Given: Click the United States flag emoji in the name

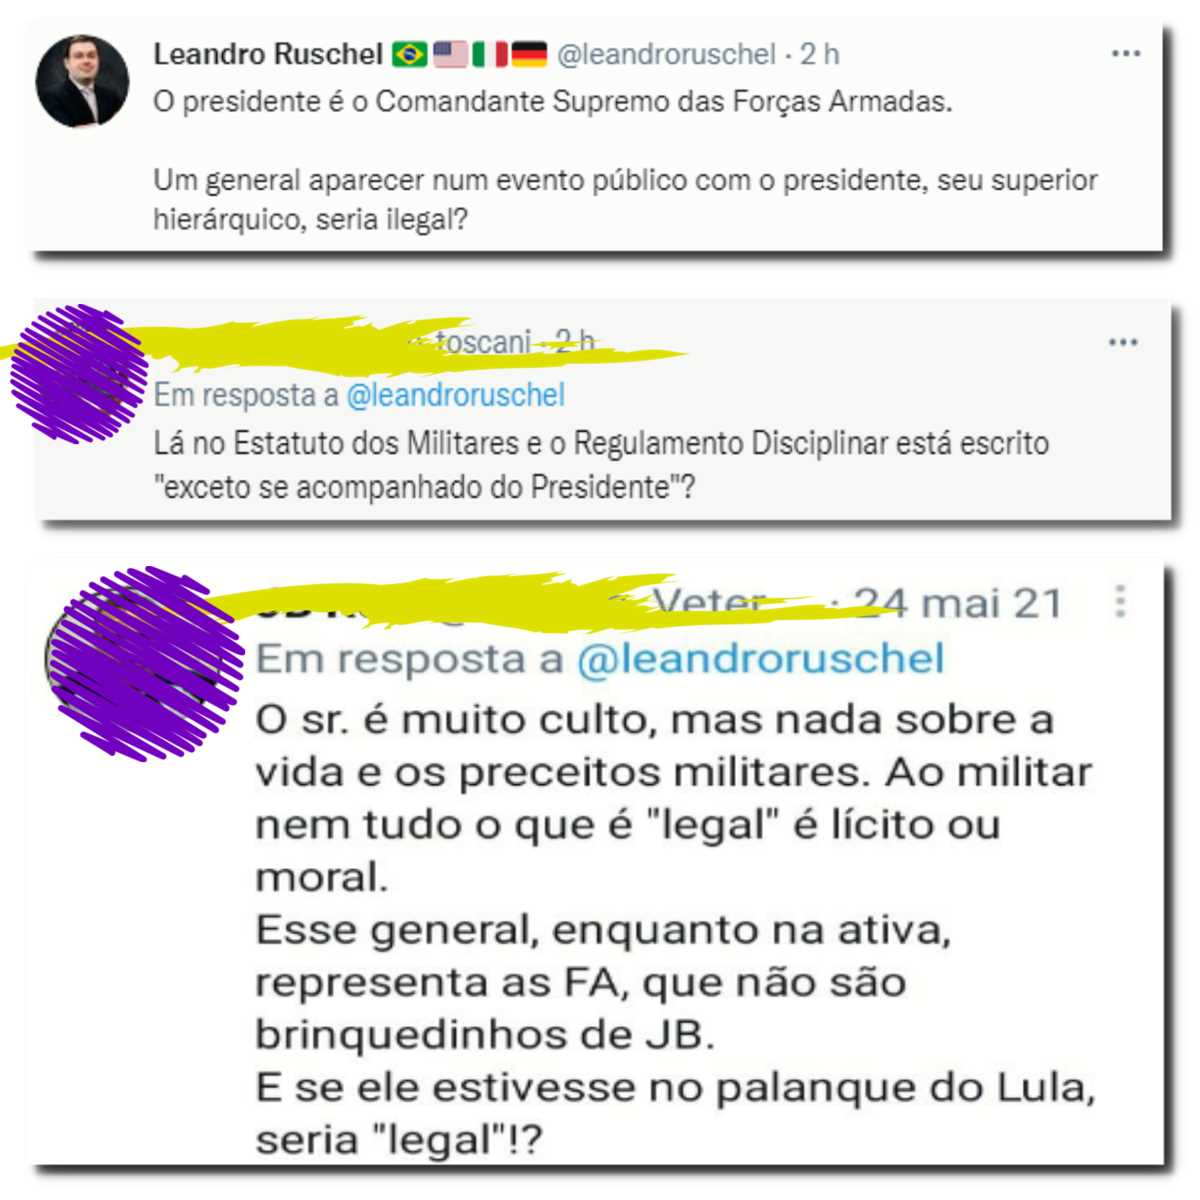Looking at the screenshot, I should [x=450, y=54].
